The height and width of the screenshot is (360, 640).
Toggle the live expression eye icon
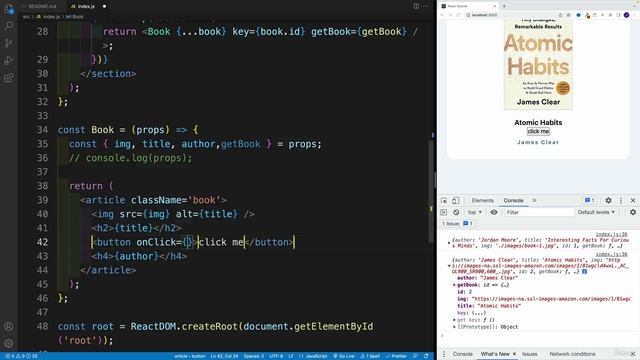[494, 212]
